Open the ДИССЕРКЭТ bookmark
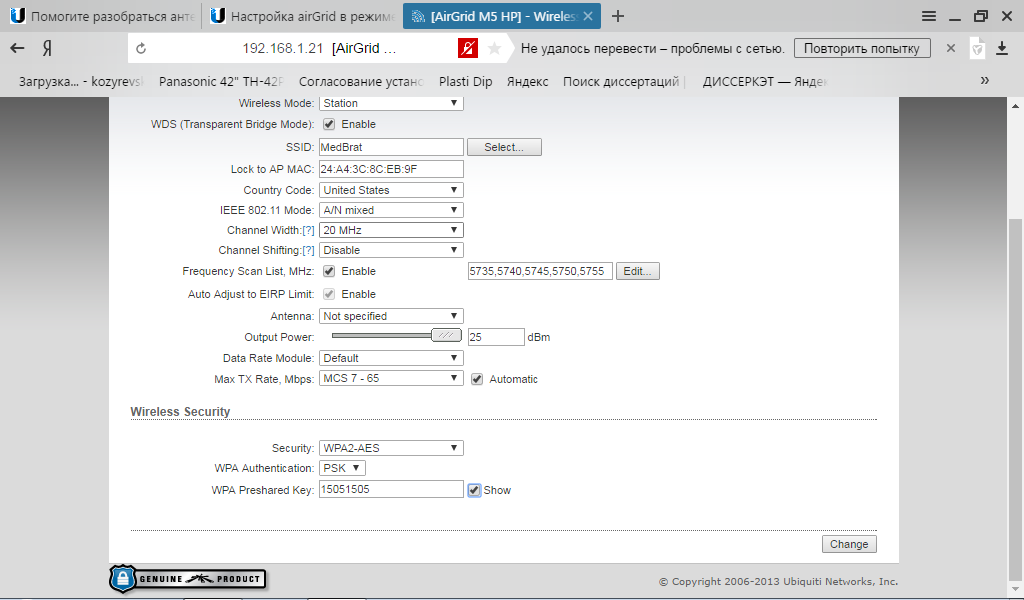The width and height of the screenshot is (1024, 600). click(765, 82)
